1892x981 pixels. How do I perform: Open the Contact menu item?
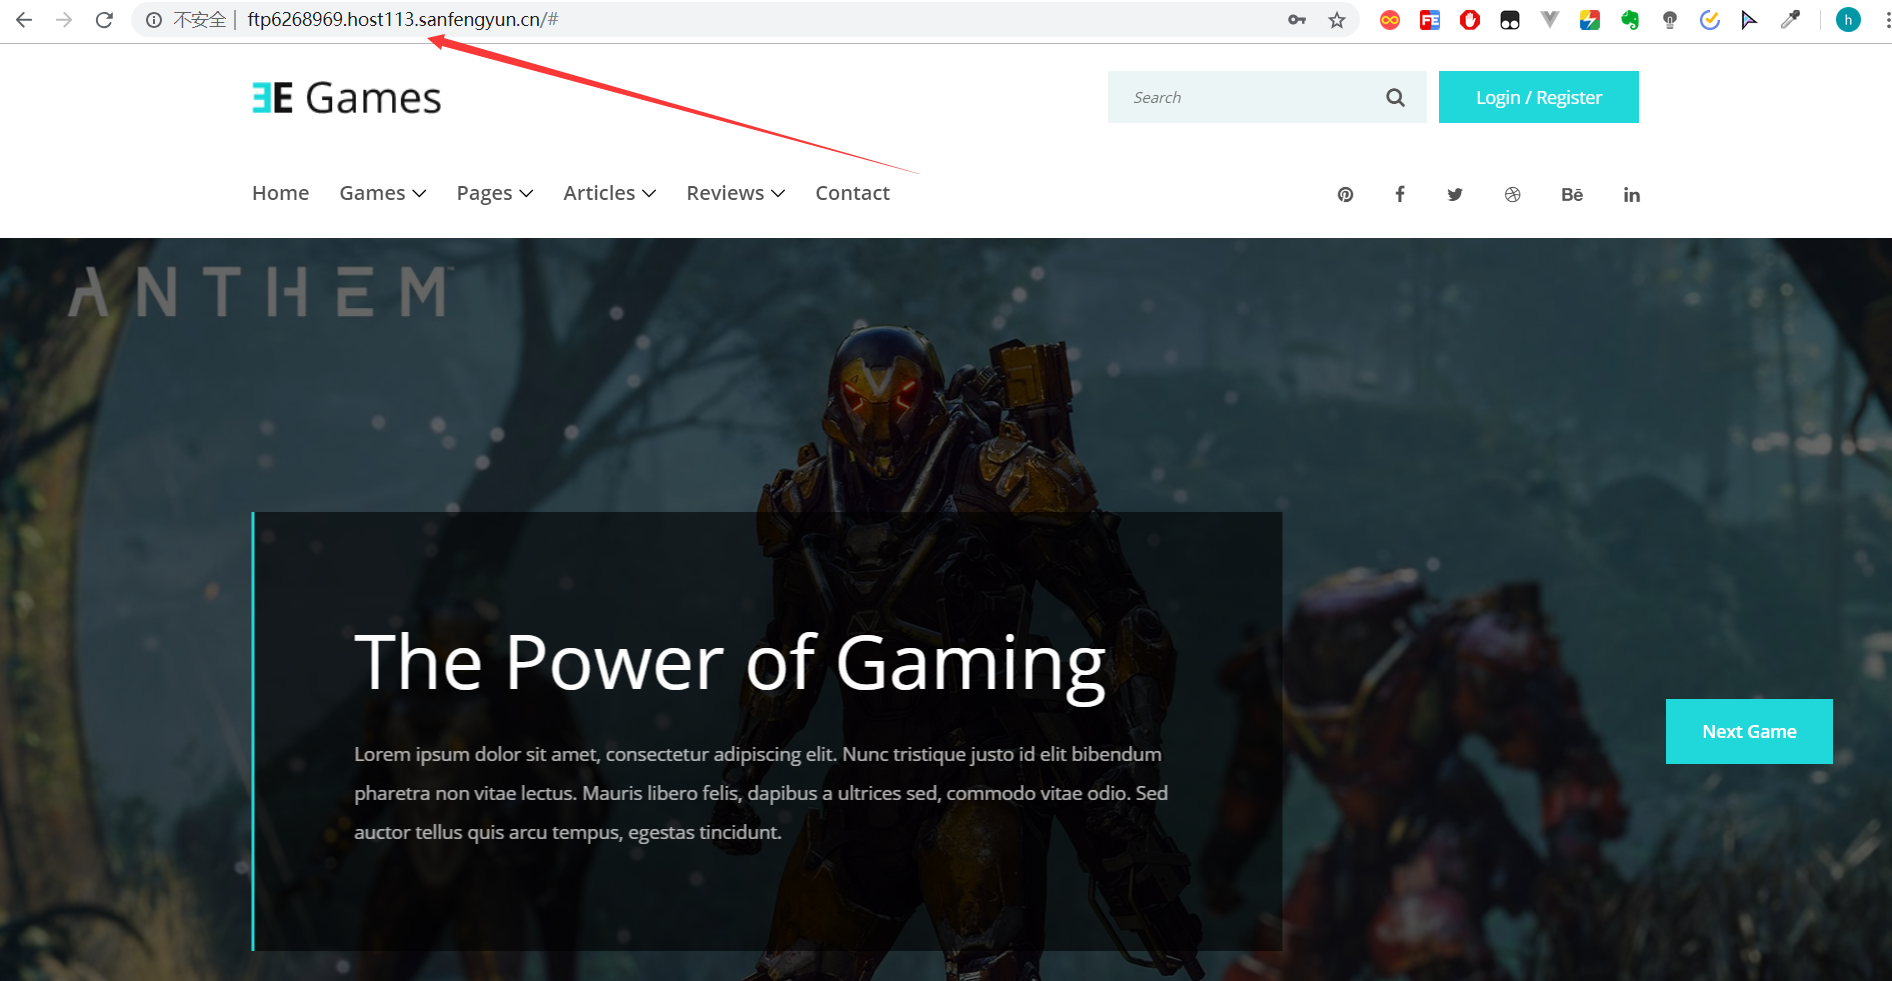852,193
